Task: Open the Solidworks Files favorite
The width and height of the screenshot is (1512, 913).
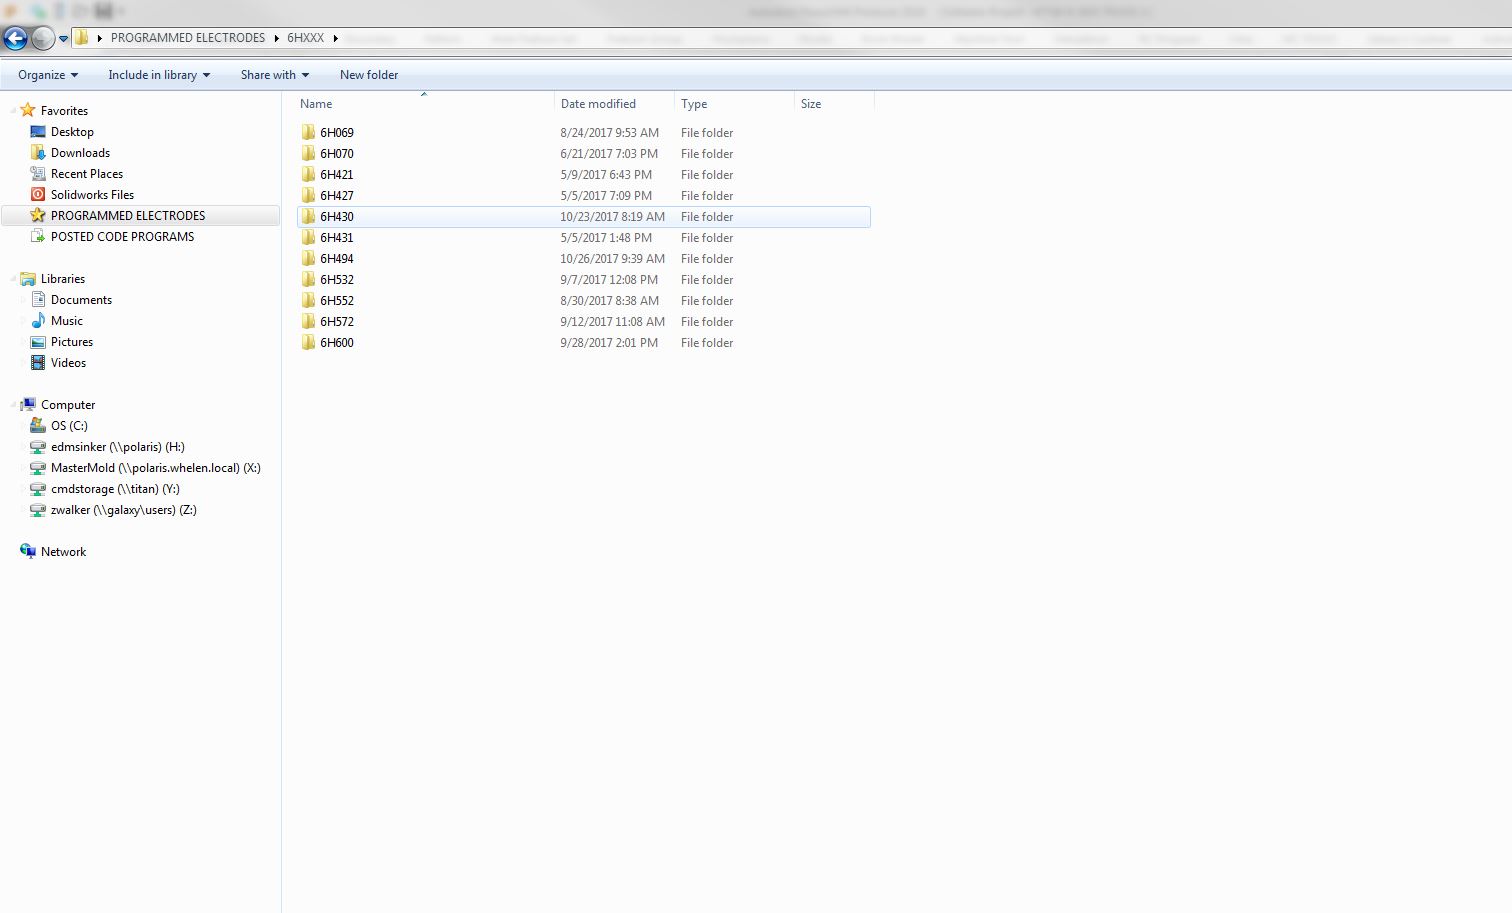Action: pyautogui.click(x=92, y=194)
